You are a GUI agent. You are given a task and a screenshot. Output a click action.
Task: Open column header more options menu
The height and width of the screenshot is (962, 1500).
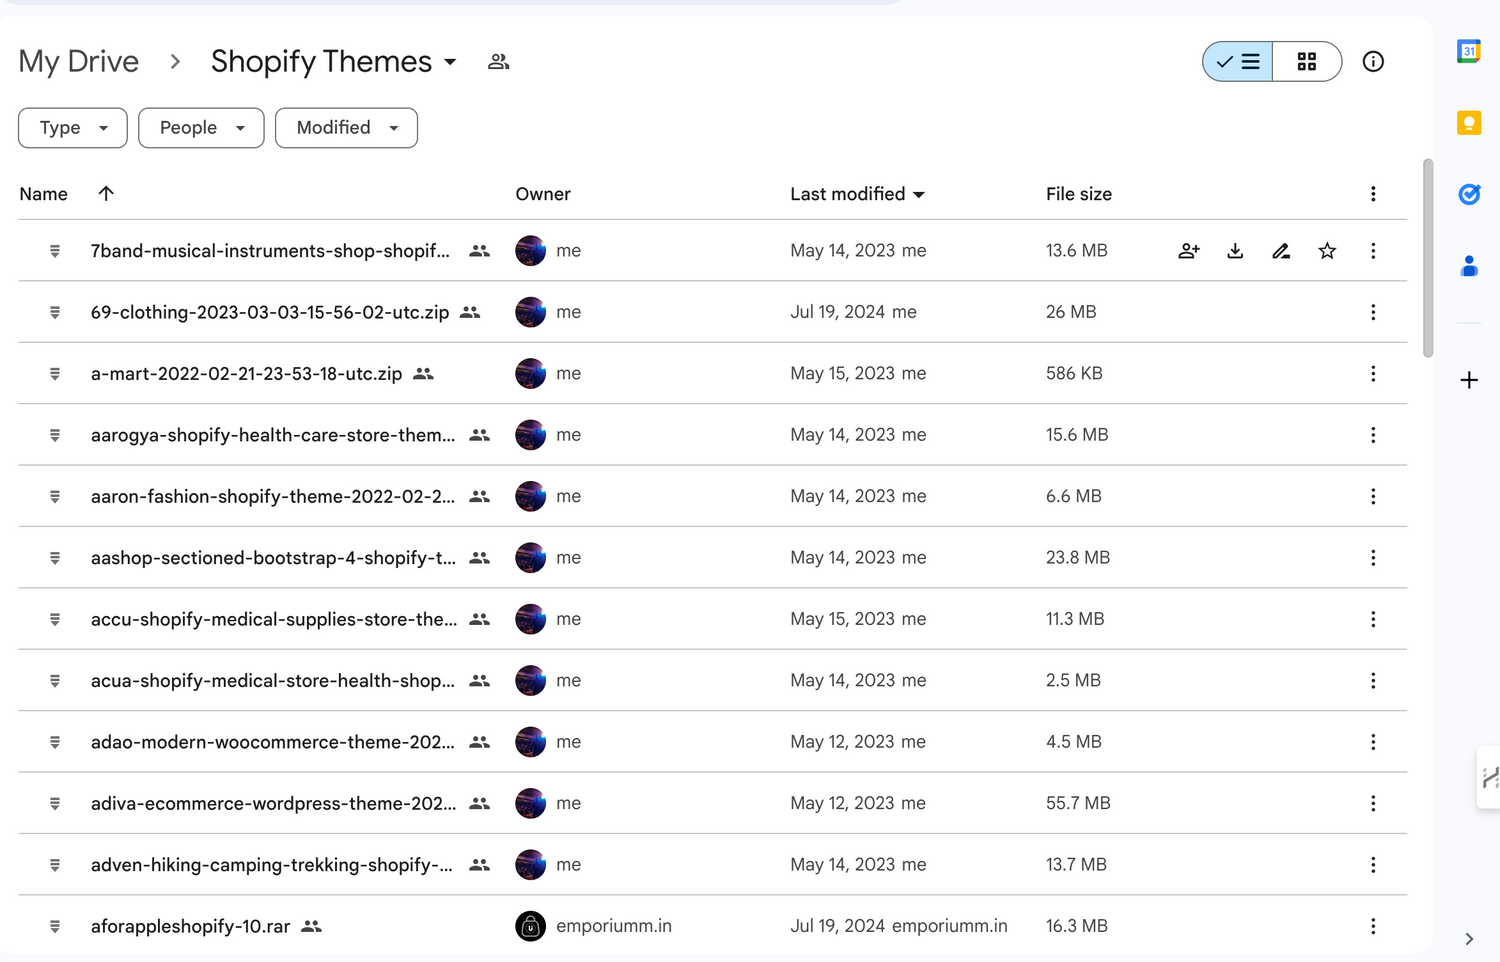tap(1373, 194)
